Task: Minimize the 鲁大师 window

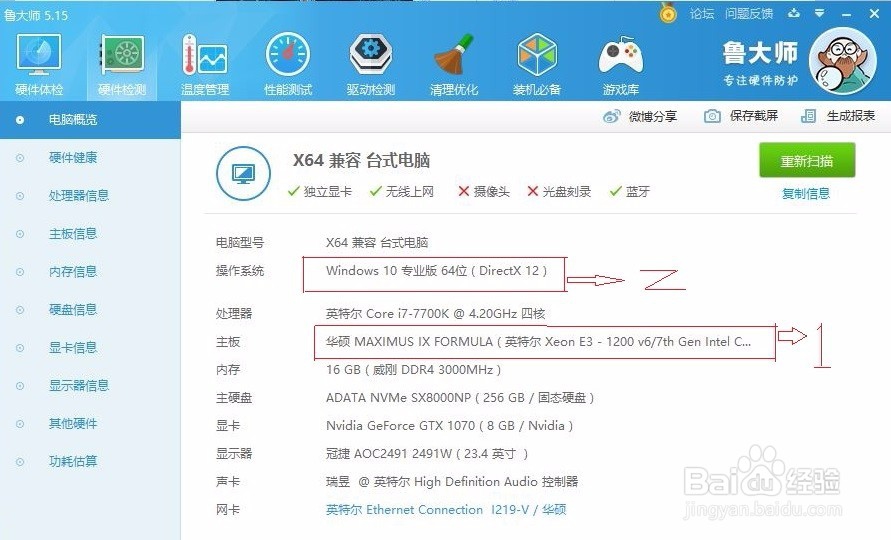Action: [846, 14]
